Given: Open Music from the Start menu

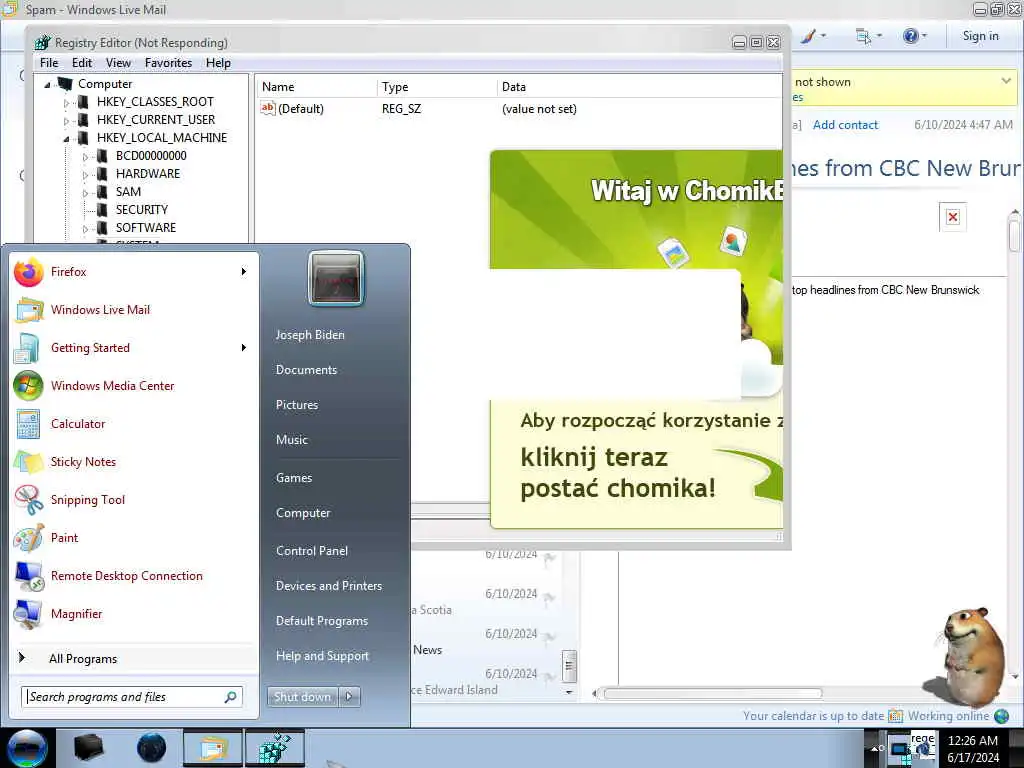Looking at the screenshot, I should click(291, 440).
